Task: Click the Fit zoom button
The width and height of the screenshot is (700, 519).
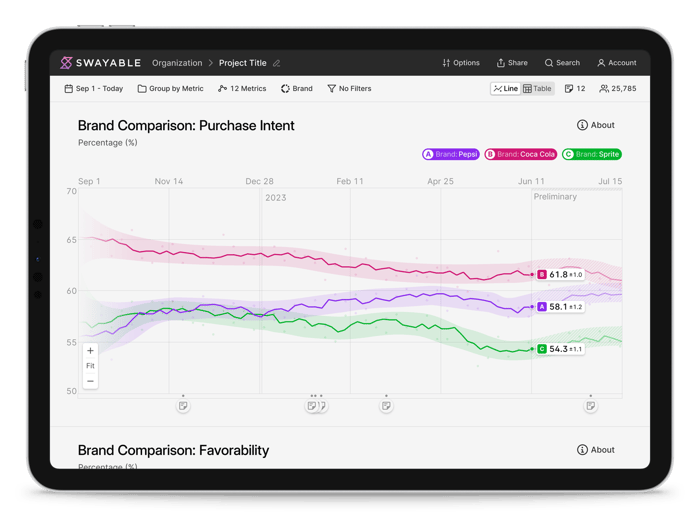Action: tap(91, 366)
